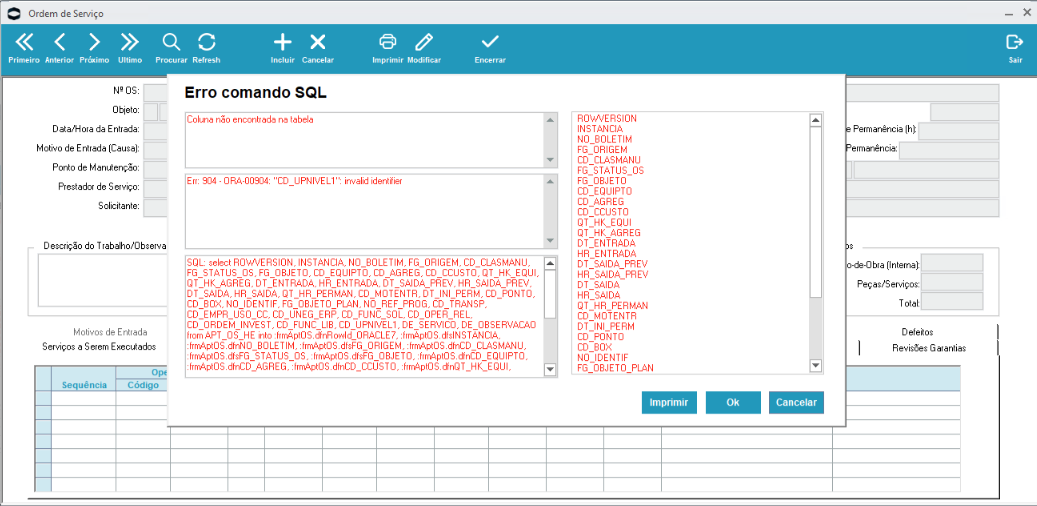Click down arrow of column list scrollbar
Image resolution: width=1037 pixels, height=506 pixels.
click(x=815, y=365)
